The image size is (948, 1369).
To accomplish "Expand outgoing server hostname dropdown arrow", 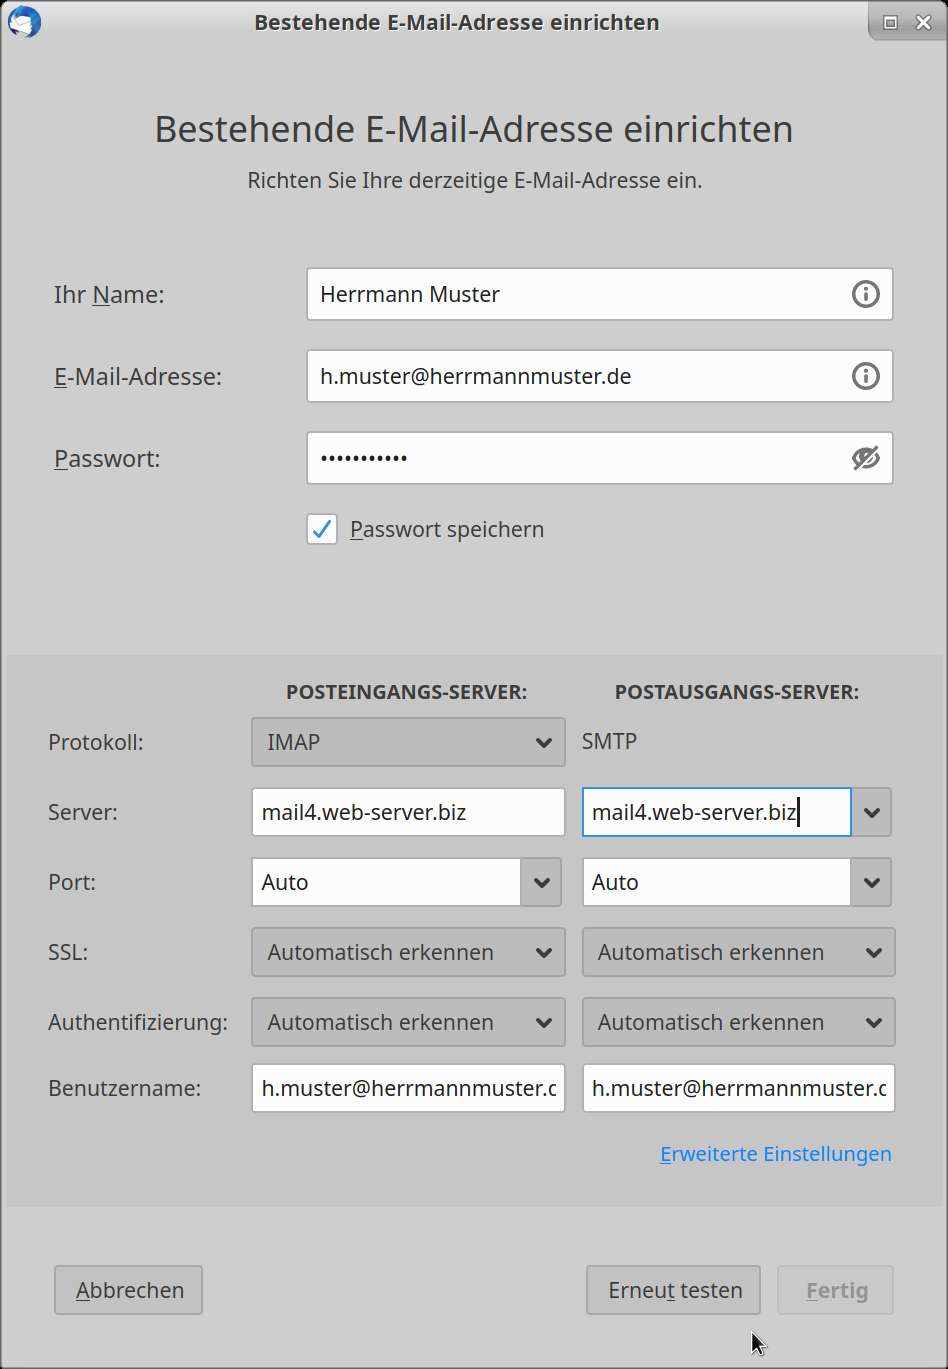I will [871, 812].
